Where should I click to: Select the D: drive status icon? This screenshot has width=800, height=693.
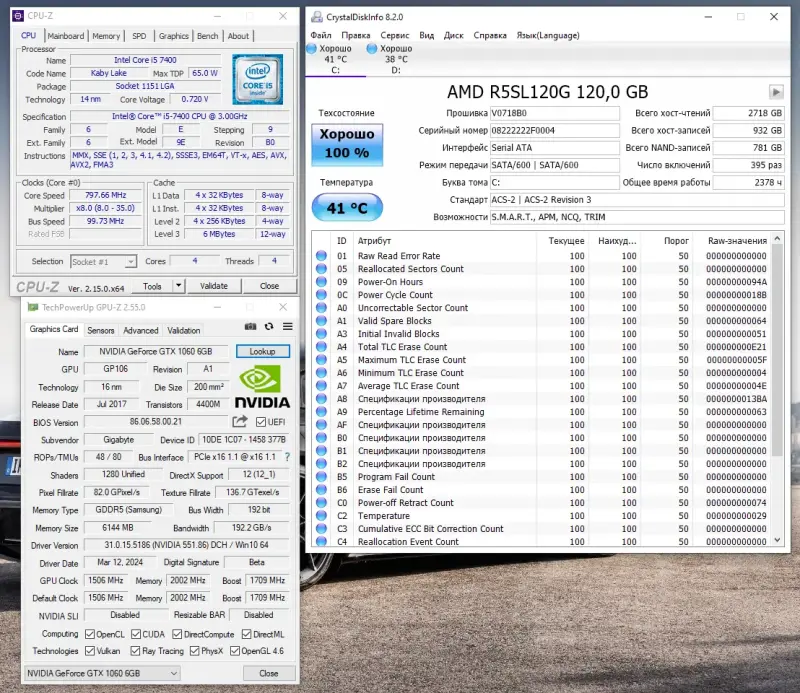[373, 49]
